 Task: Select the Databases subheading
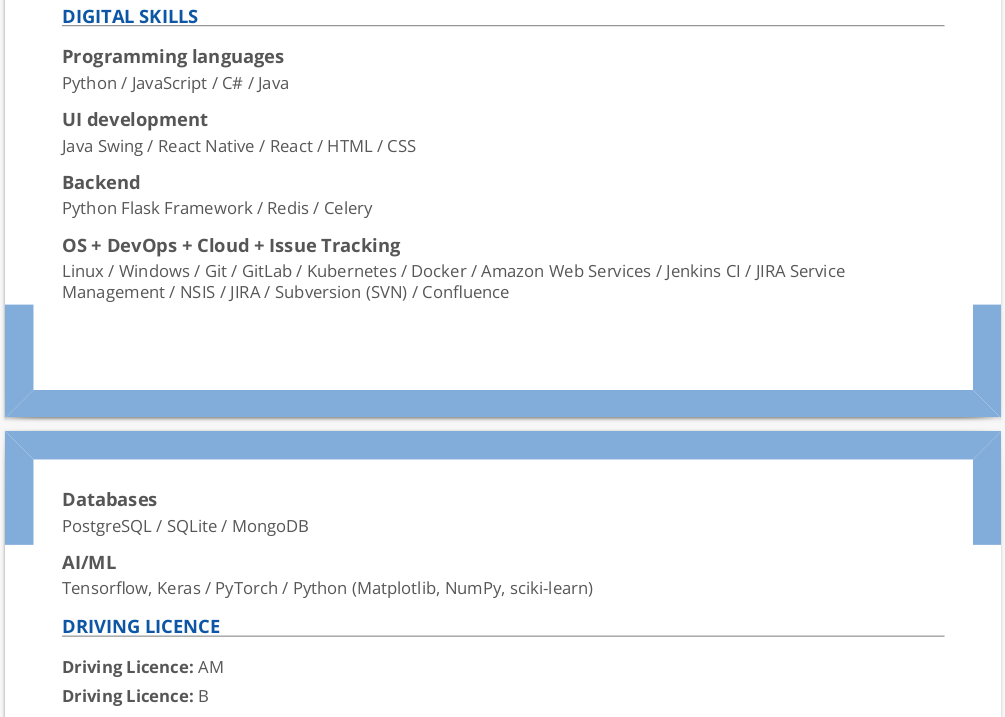(110, 500)
